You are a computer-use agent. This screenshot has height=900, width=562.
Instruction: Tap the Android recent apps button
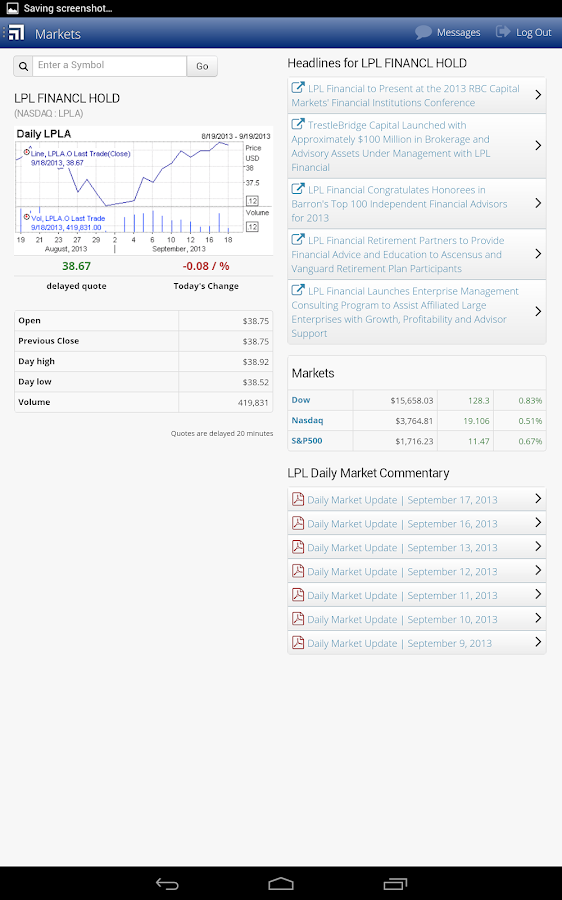pos(395,884)
